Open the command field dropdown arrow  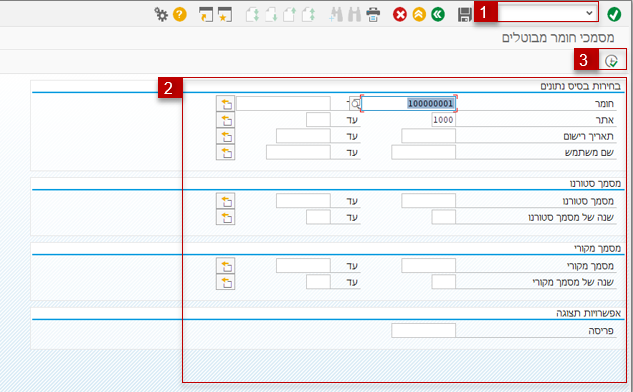tap(589, 13)
